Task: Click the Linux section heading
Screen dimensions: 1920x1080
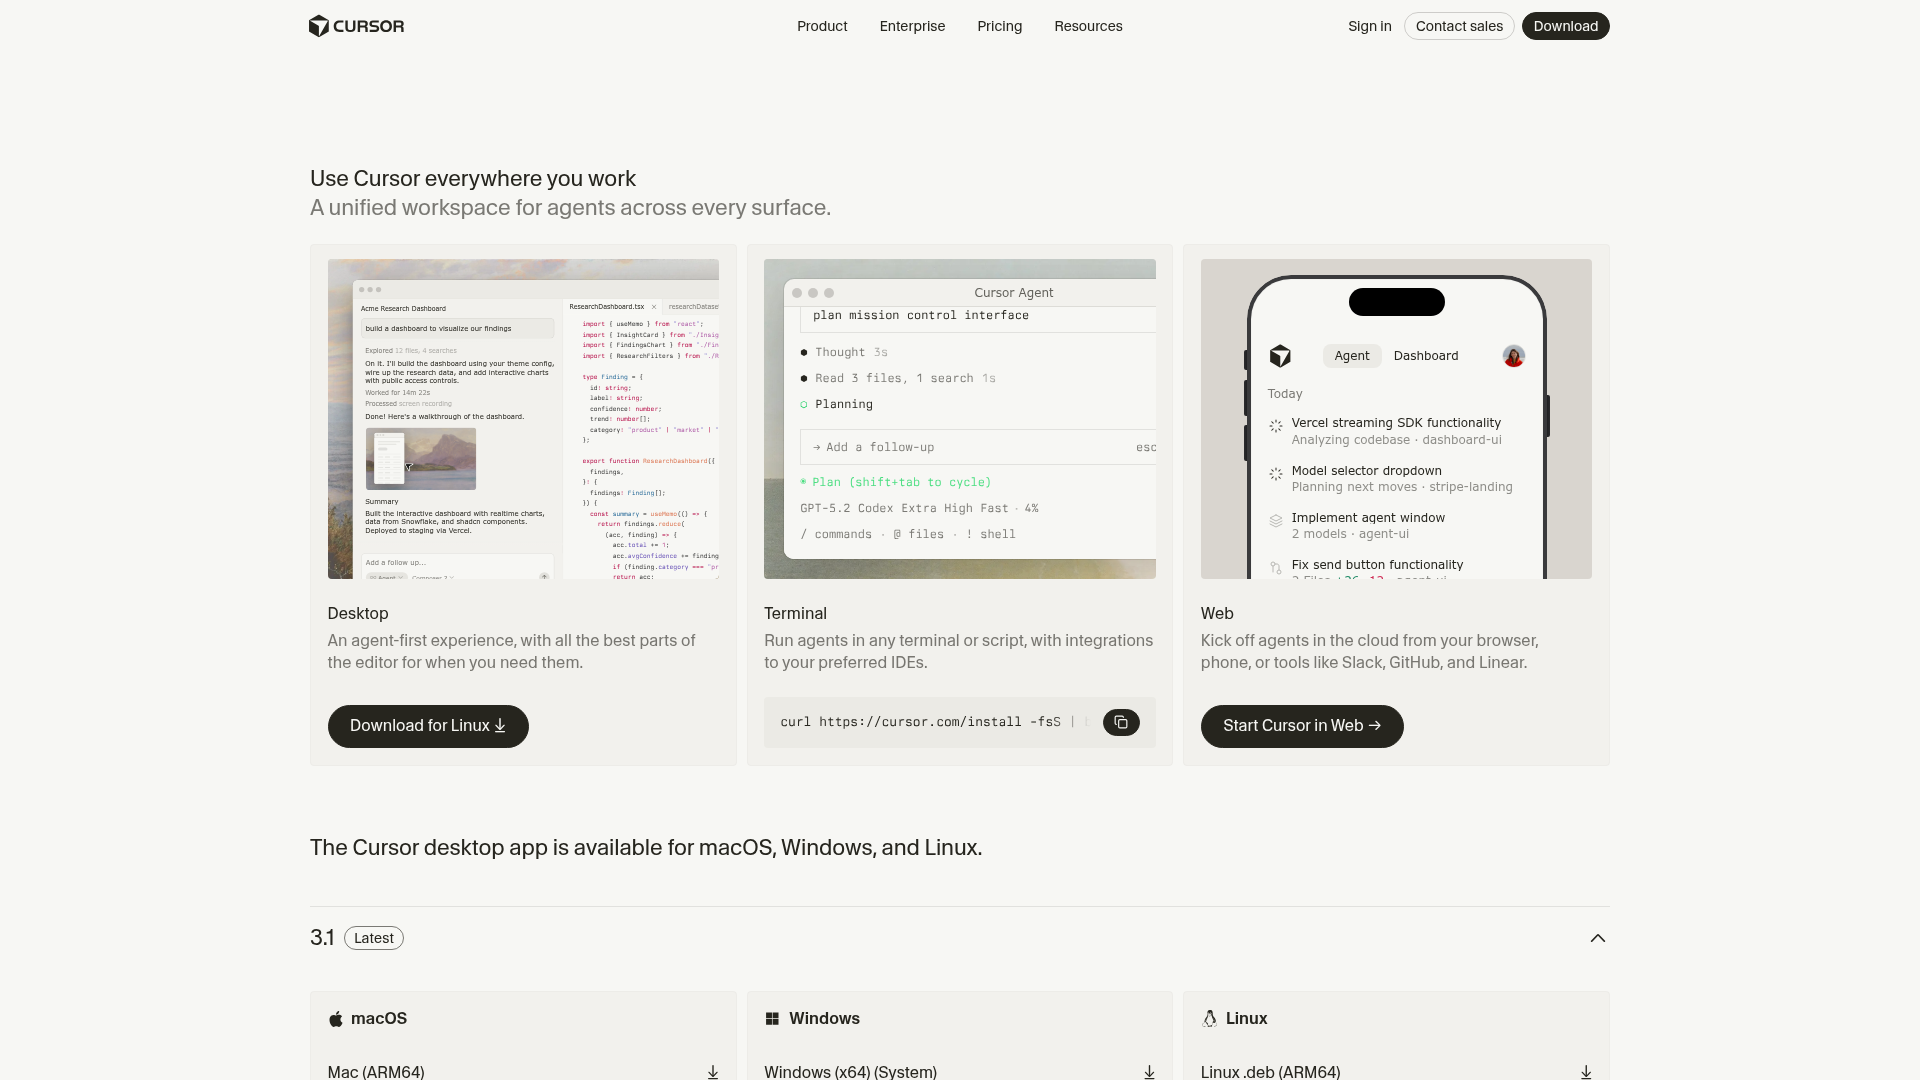Action: coord(1246,1019)
